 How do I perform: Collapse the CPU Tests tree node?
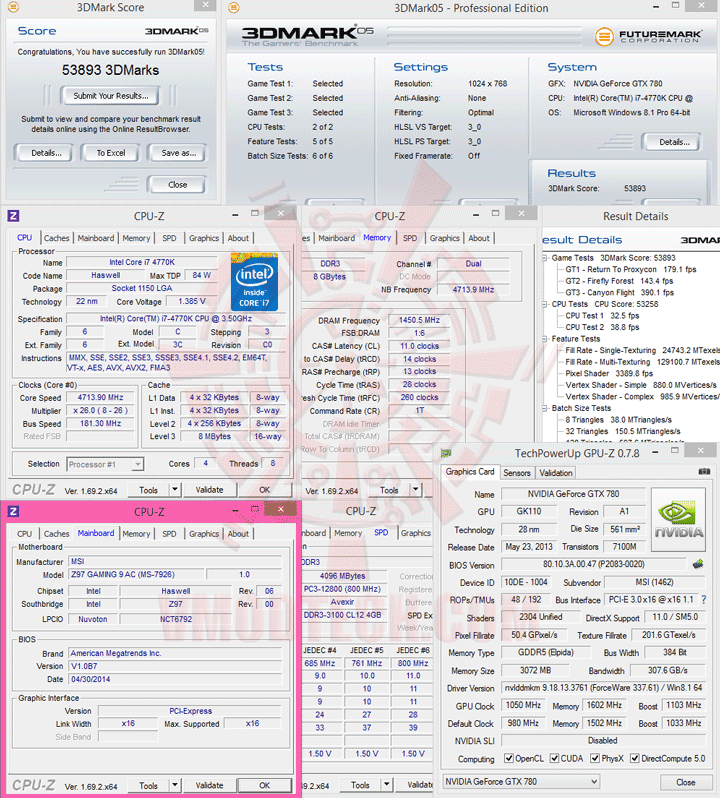545,304
